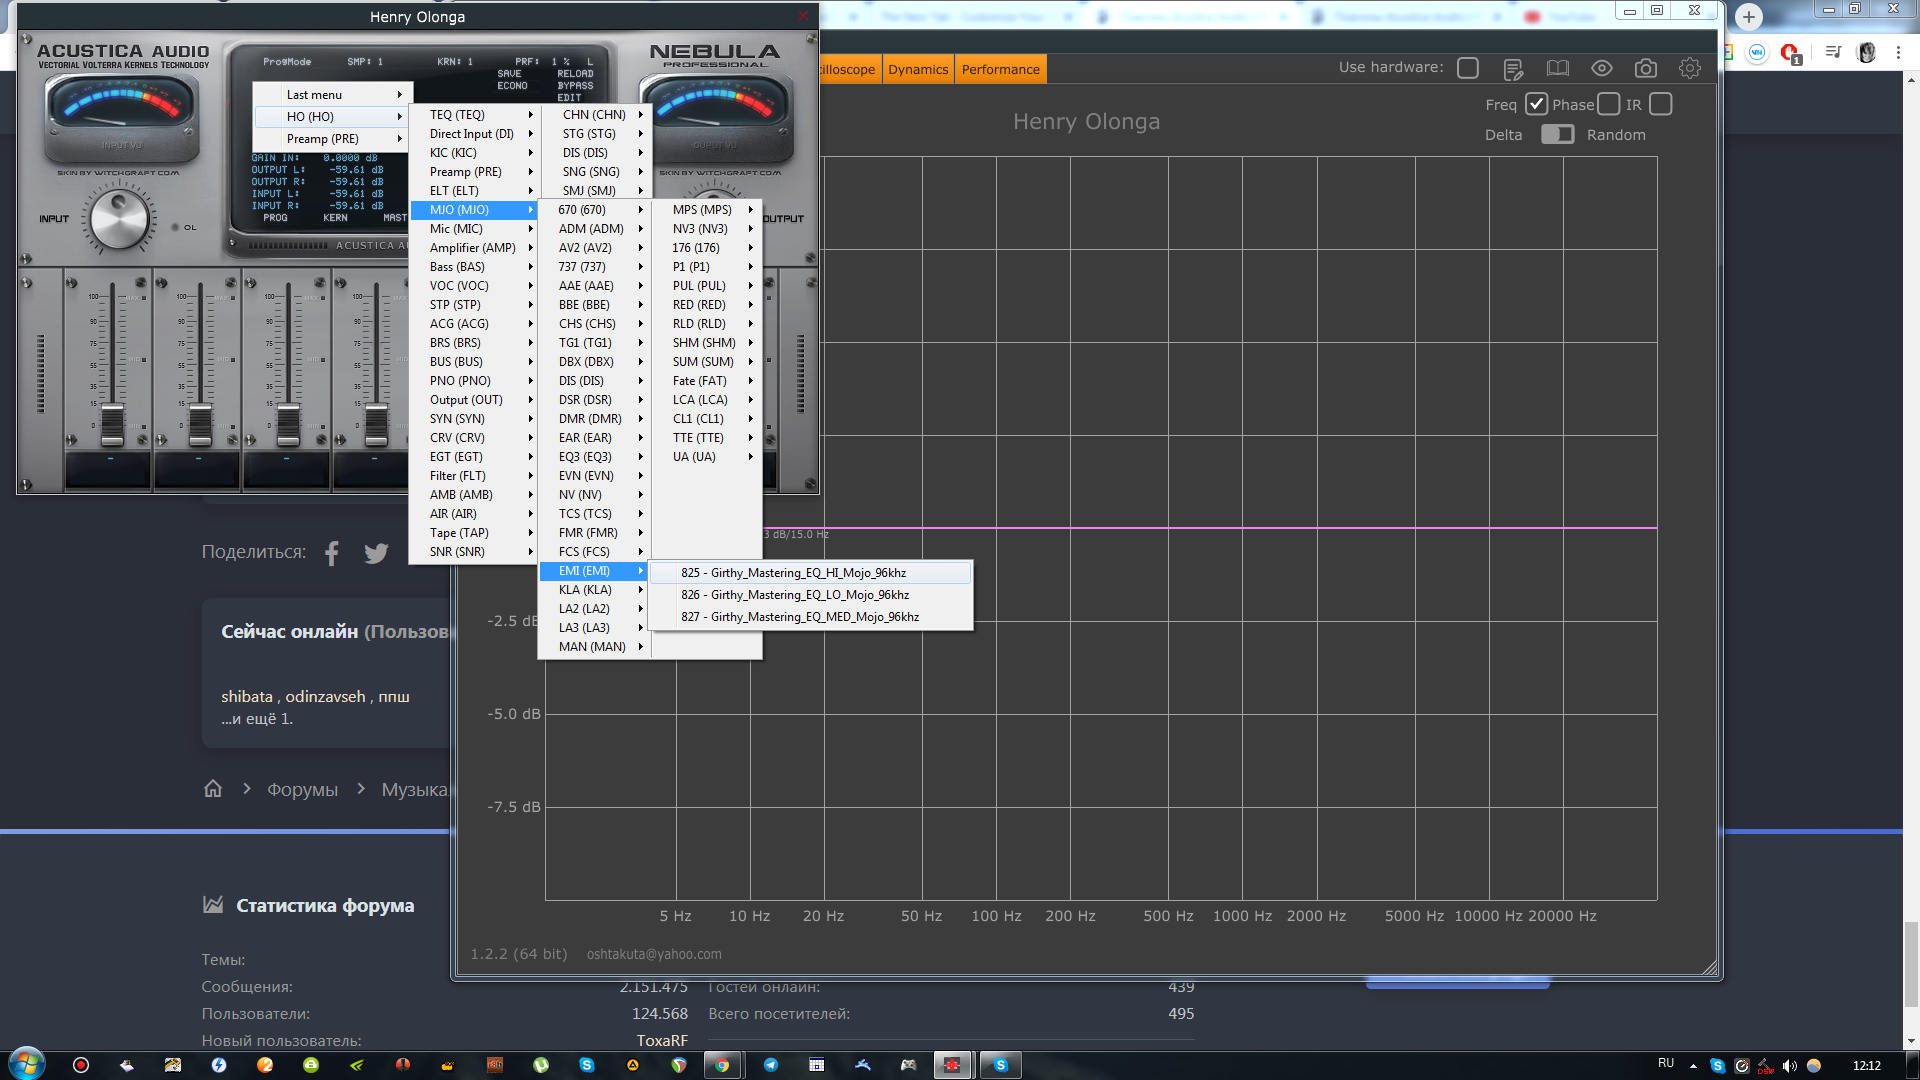Image resolution: width=1920 pixels, height=1080 pixels.
Task: Expand the TEQ (TEQ) submenu
Action: pos(473,115)
